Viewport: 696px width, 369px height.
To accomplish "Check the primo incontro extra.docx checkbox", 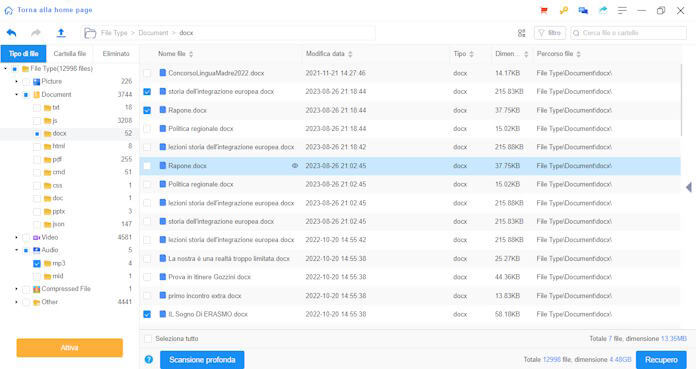I will [147, 296].
